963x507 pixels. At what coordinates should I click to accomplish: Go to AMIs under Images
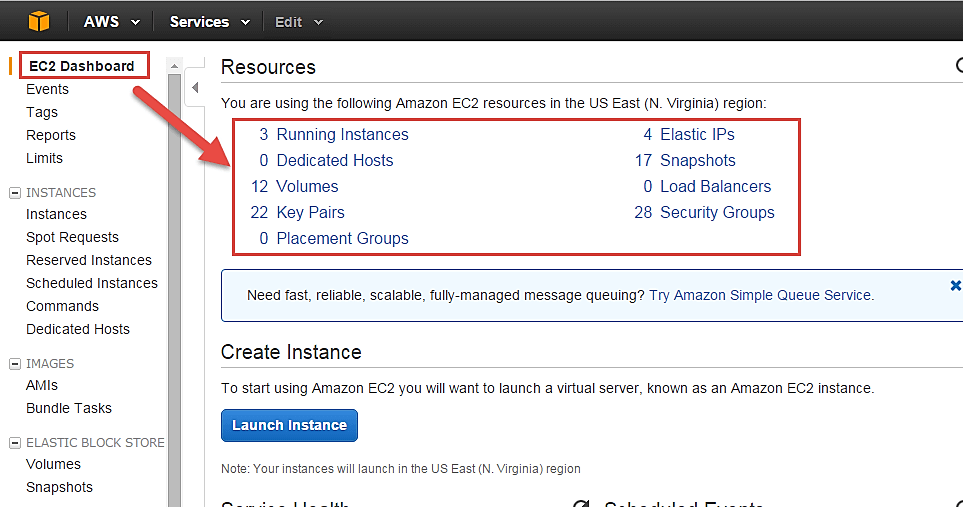tap(42, 385)
